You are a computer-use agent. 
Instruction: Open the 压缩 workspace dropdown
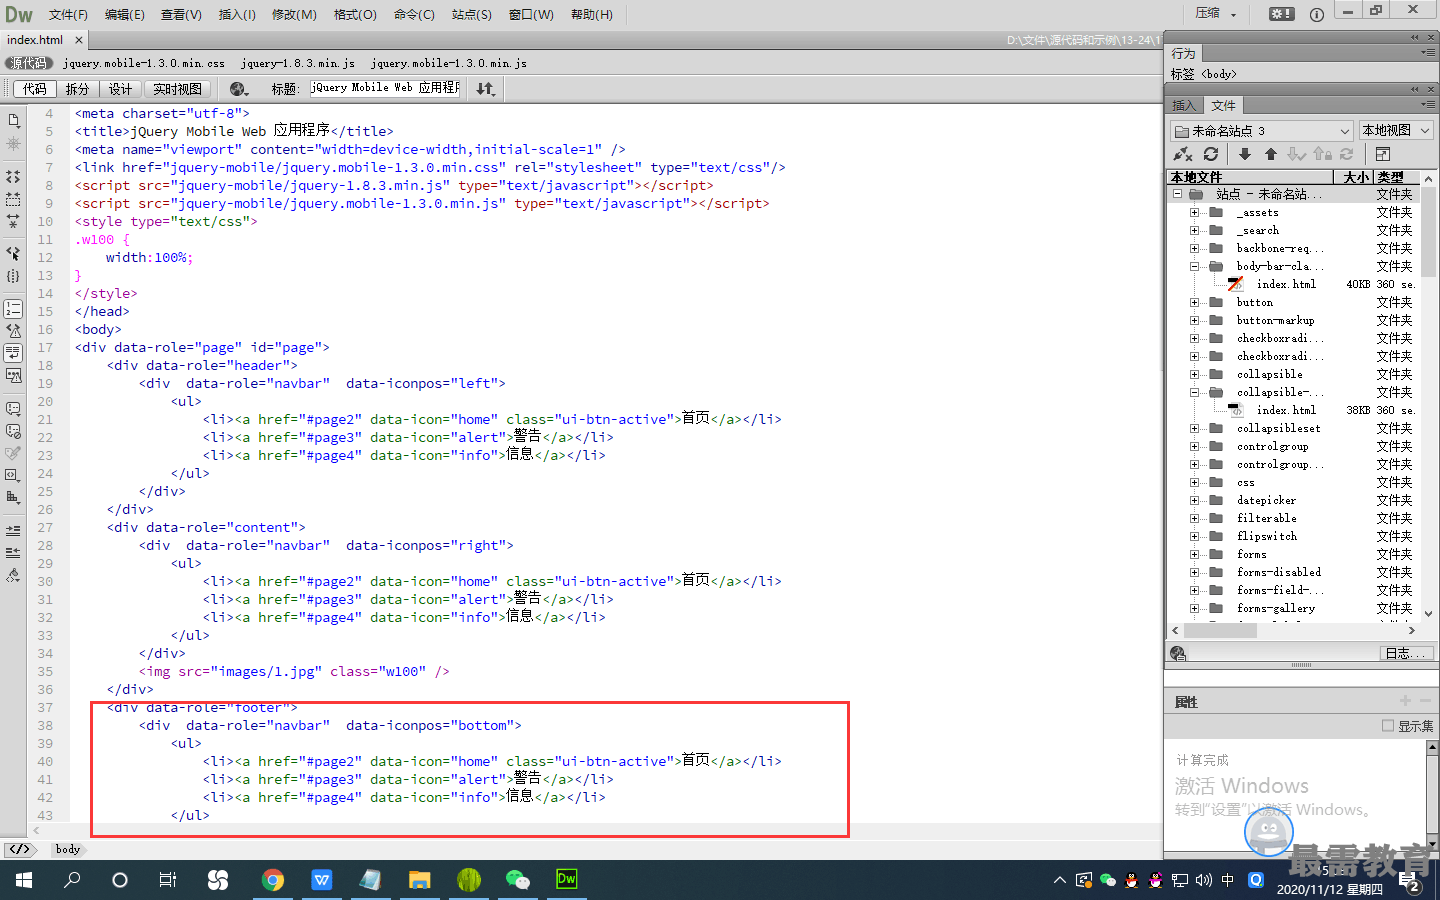(1216, 14)
